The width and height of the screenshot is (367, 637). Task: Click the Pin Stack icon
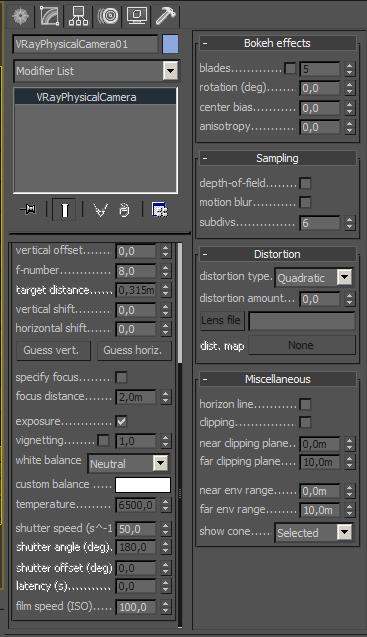(28, 210)
